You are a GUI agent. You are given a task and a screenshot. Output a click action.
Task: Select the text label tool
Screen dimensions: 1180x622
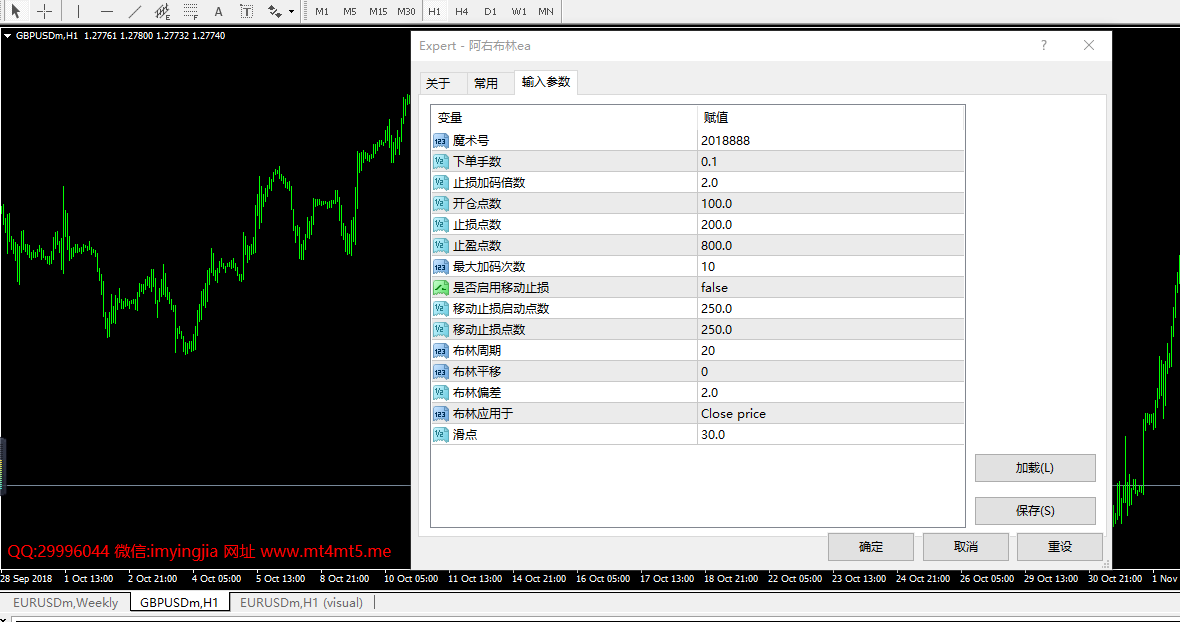(x=247, y=11)
